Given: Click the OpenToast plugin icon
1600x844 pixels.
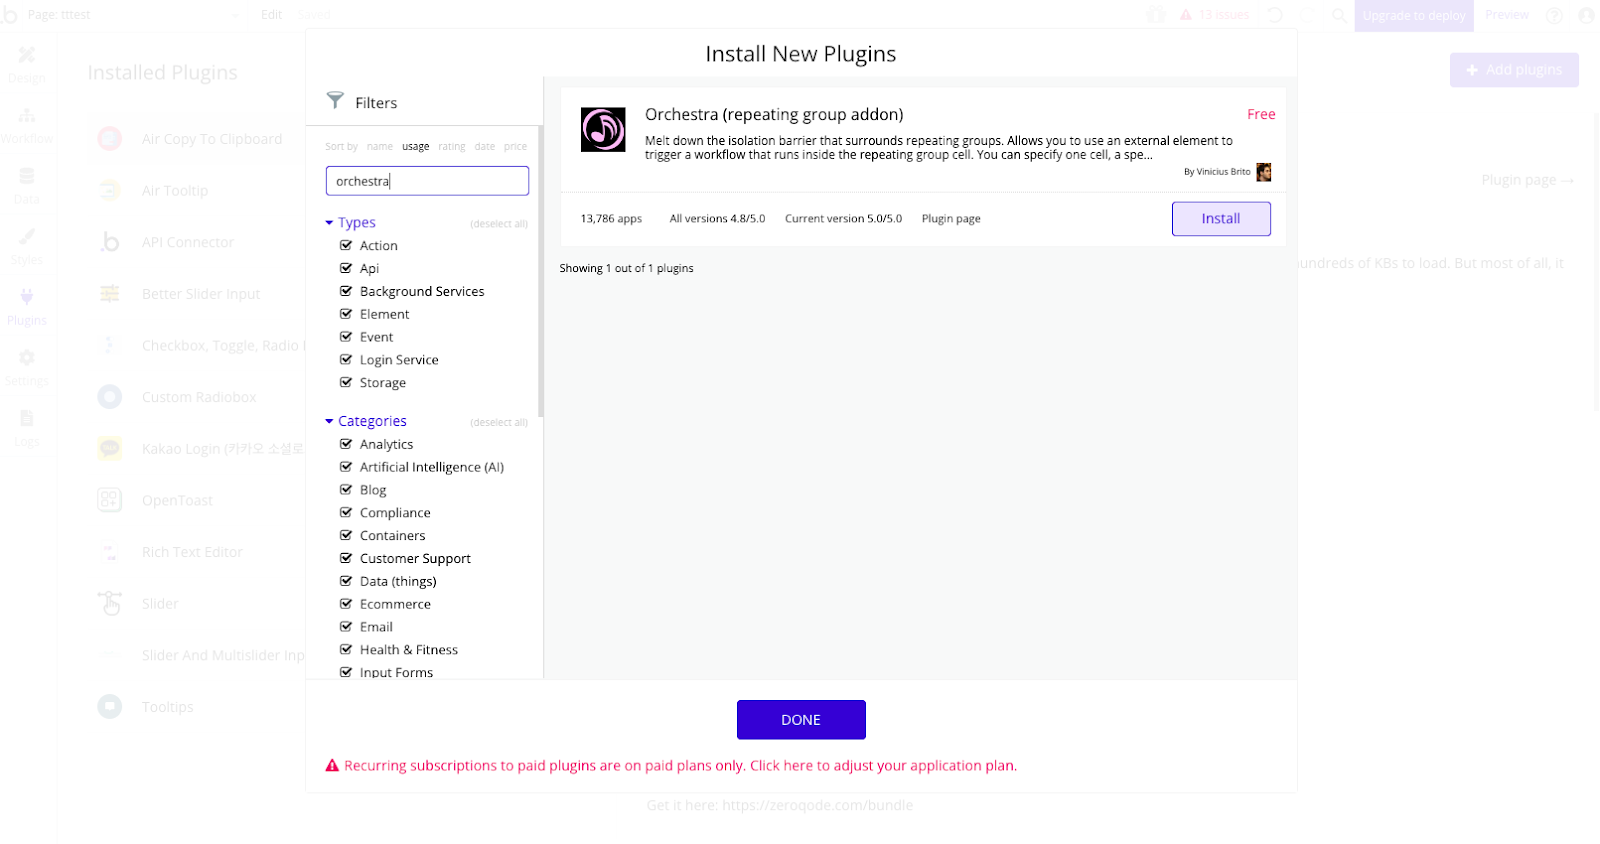Looking at the screenshot, I should [x=110, y=500].
